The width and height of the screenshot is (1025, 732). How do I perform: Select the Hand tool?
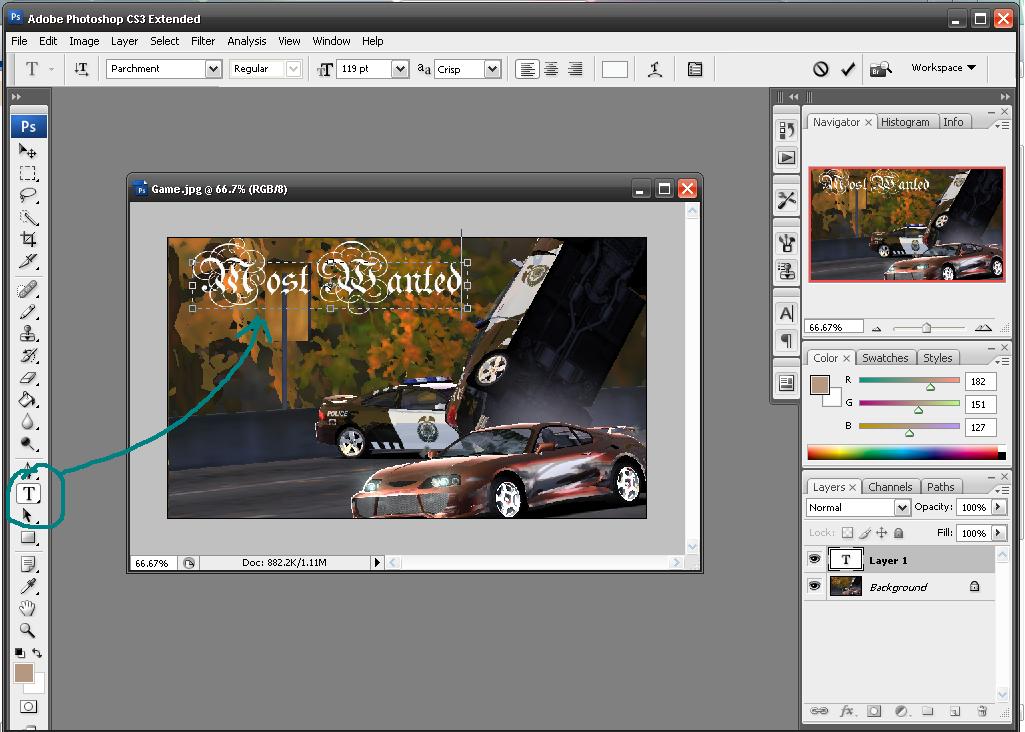click(28, 608)
